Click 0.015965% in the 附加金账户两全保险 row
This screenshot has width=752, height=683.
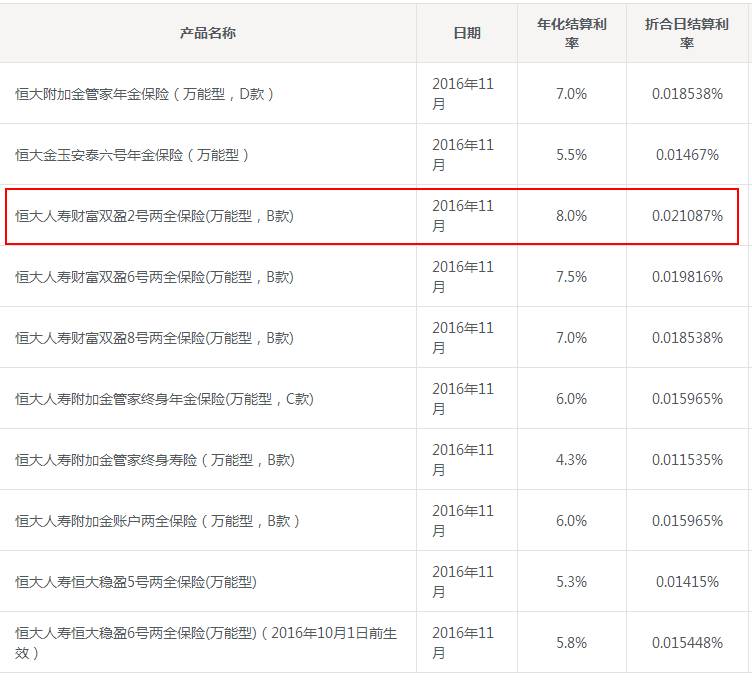point(687,520)
